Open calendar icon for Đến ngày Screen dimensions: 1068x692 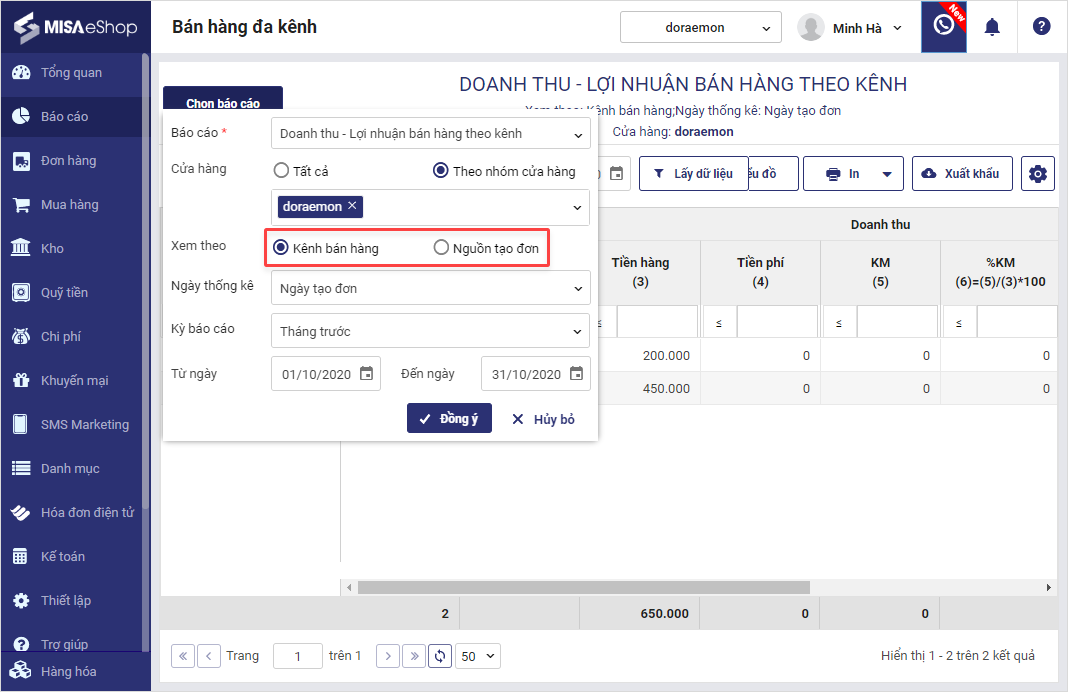point(576,373)
